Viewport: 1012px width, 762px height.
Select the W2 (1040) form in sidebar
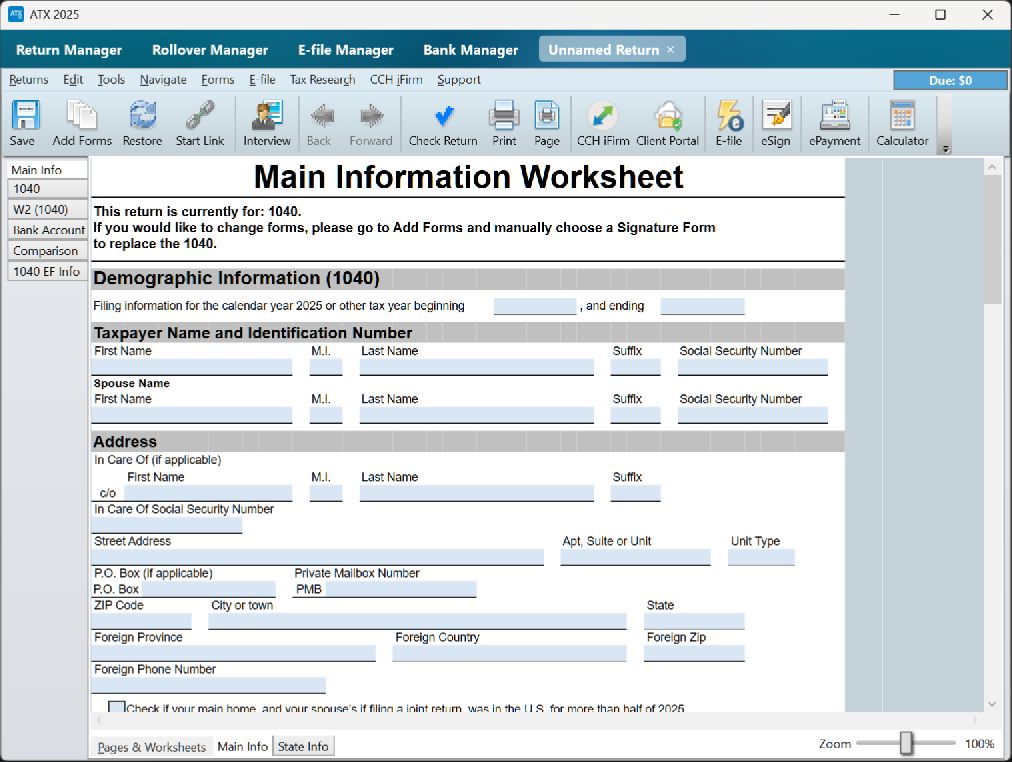pos(47,209)
